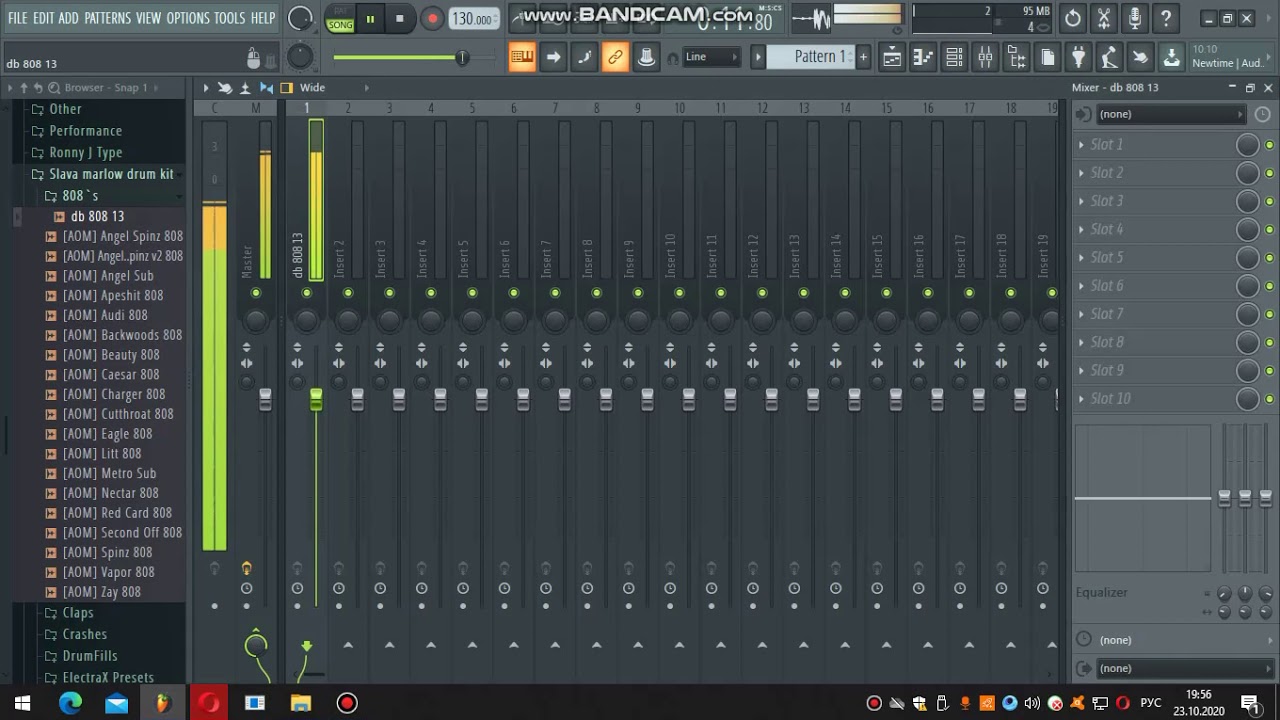This screenshot has height=720, width=1280.
Task: Click the tempo tapper icon
Action: coord(1109,57)
